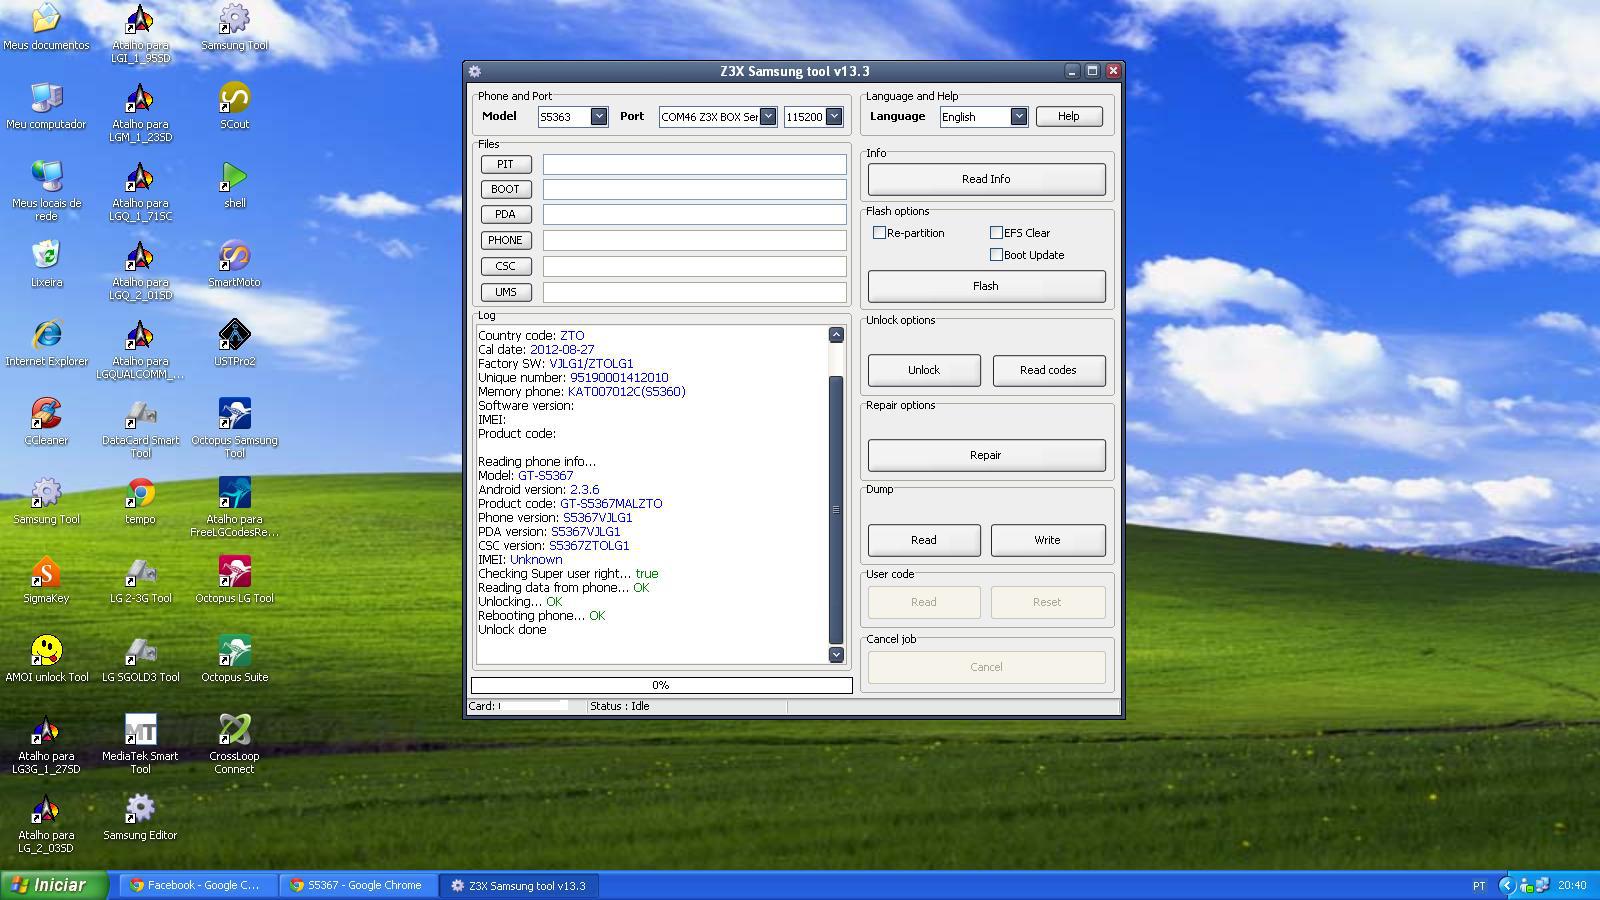Click the log scrollbar thumb
1600x900 pixels.
(x=836, y=510)
